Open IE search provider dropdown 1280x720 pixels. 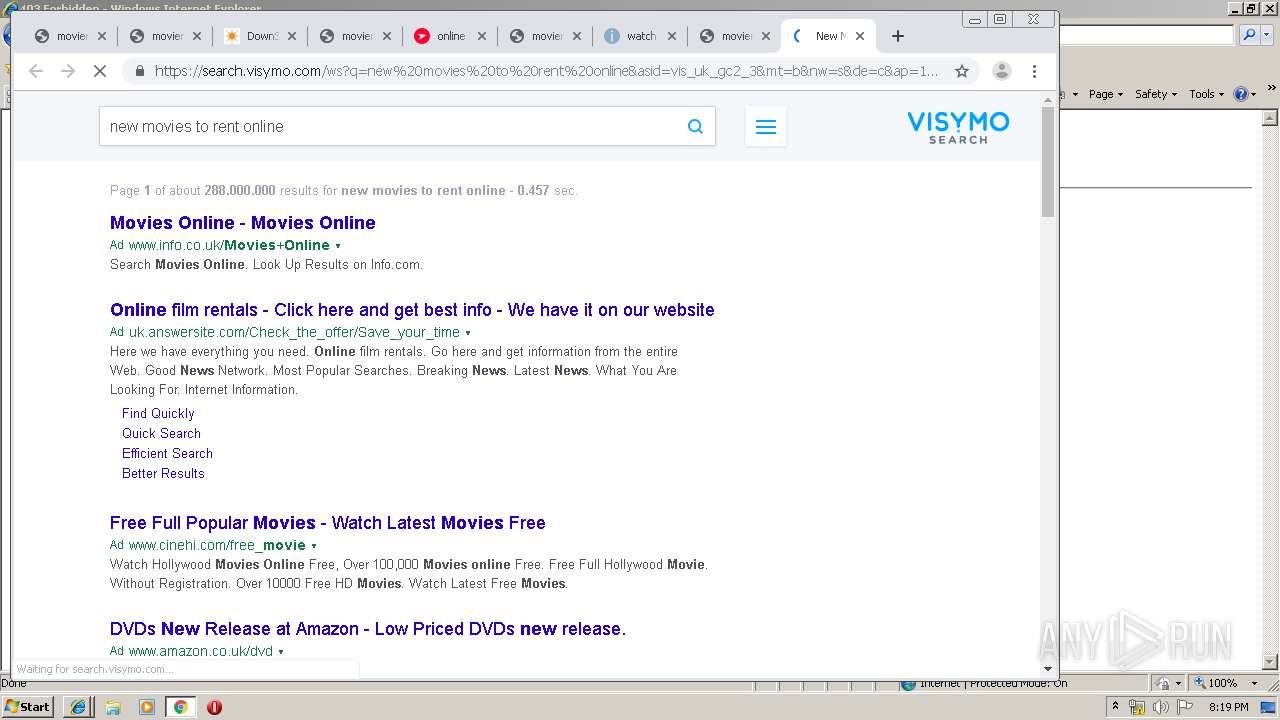tap(1268, 35)
